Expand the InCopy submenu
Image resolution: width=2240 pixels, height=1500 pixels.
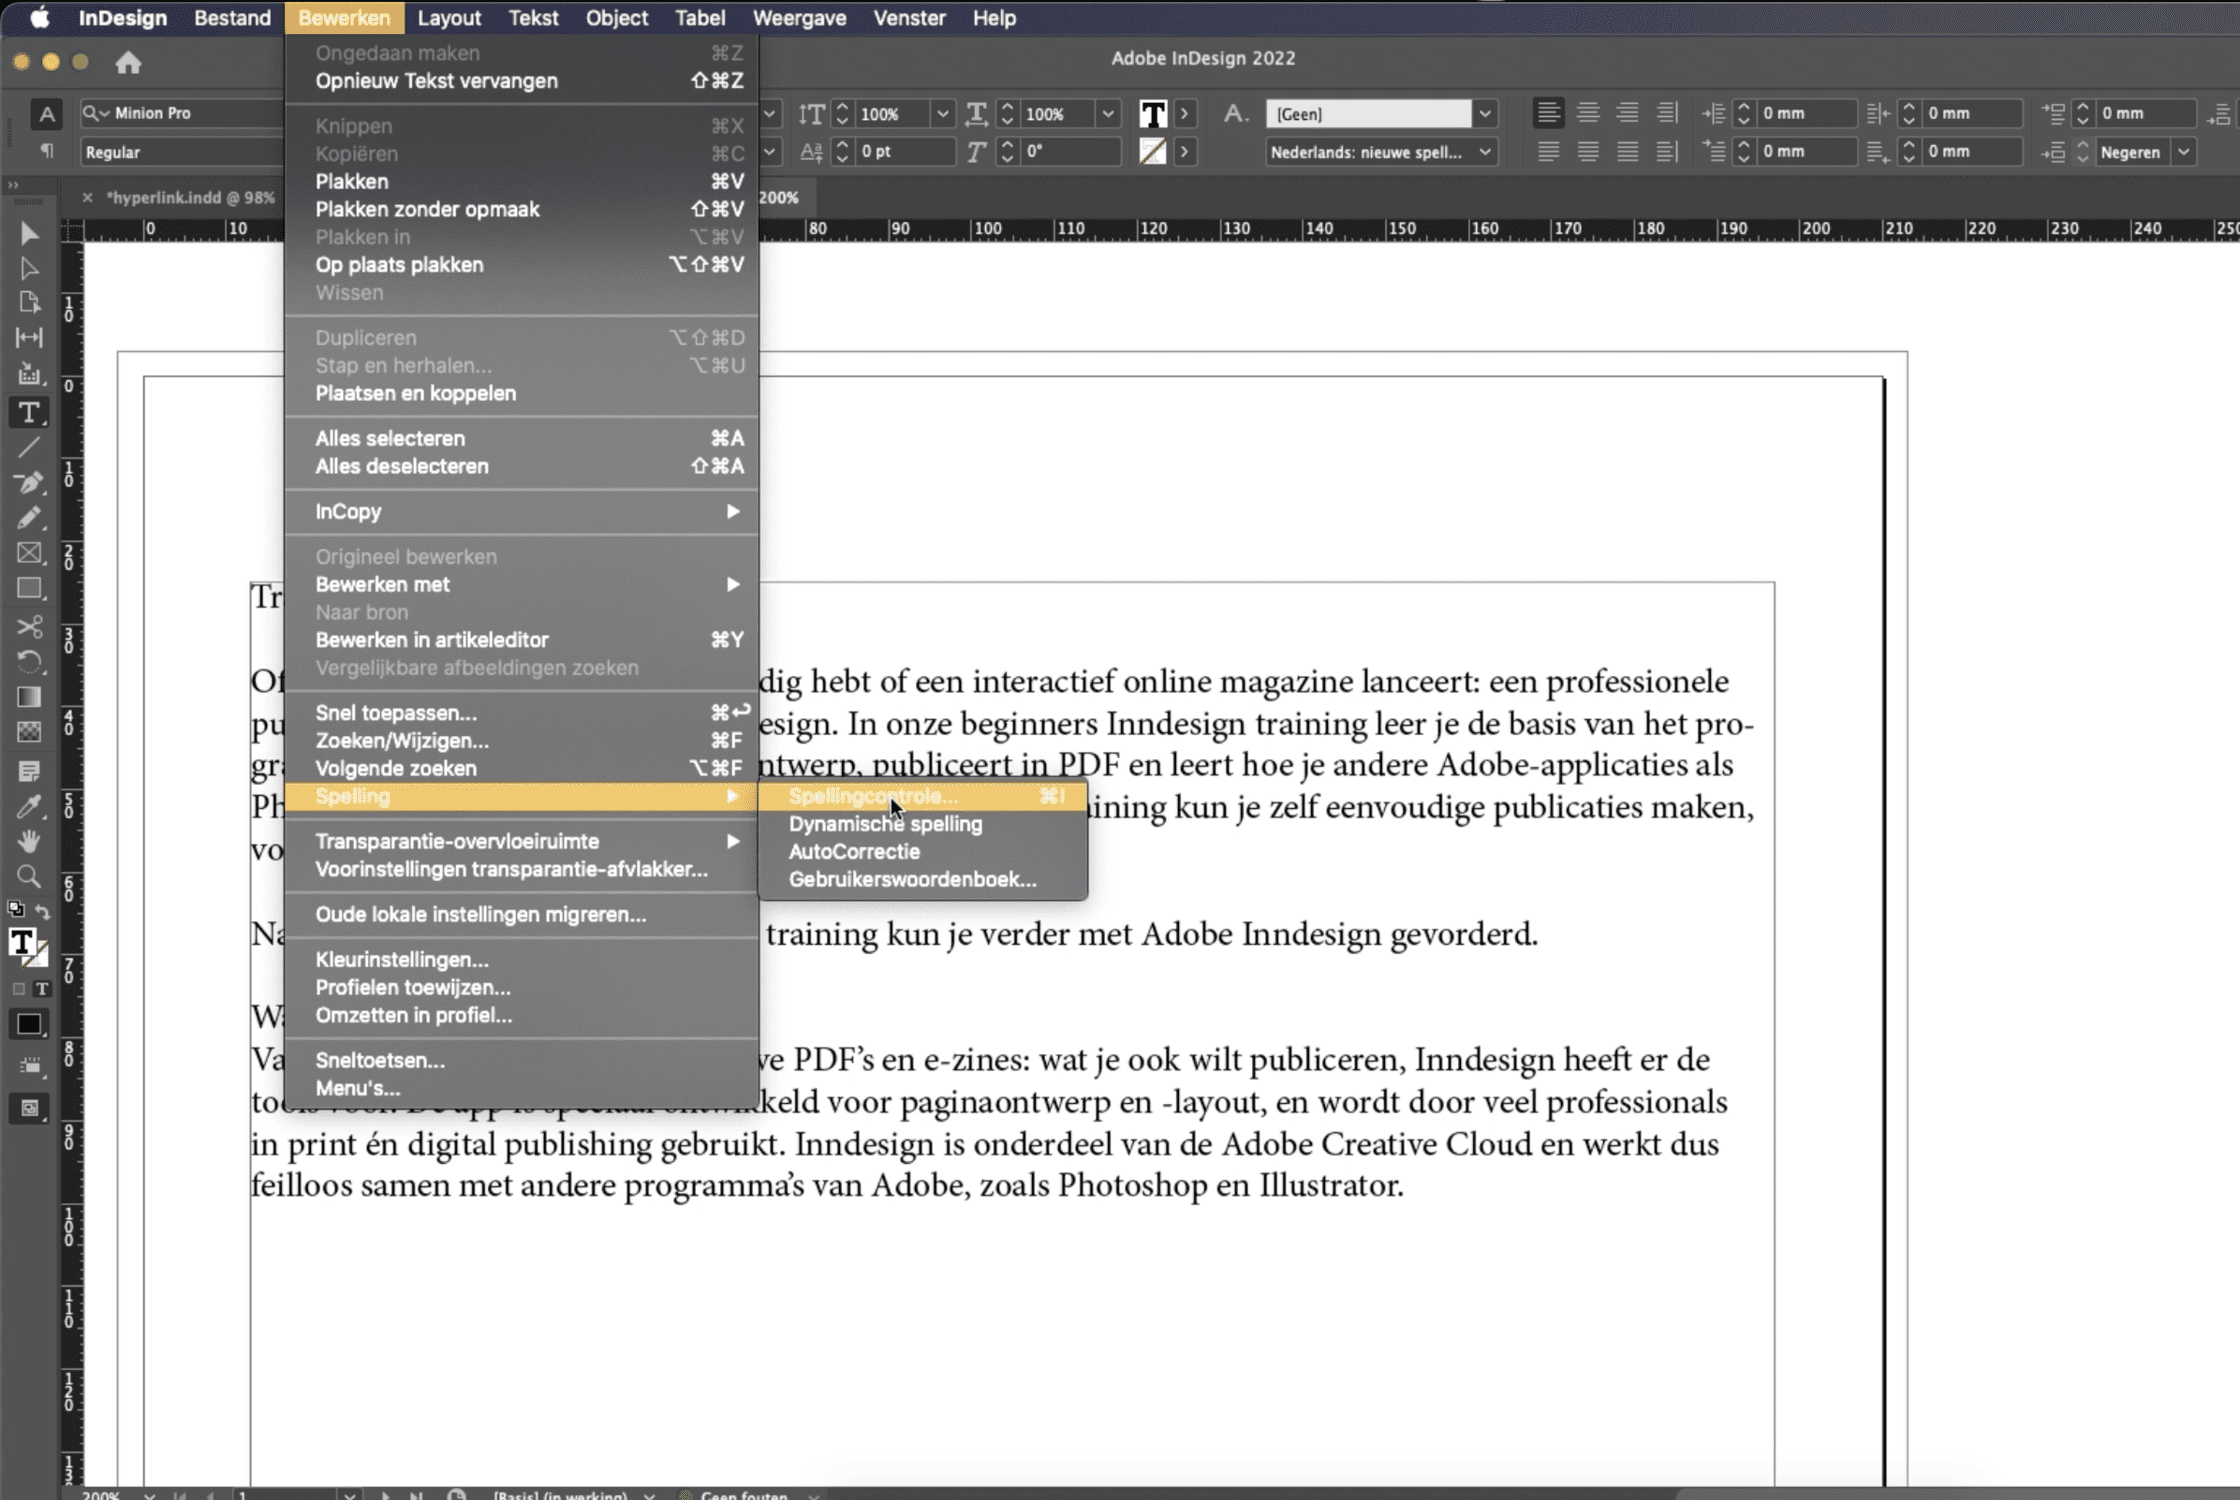[x=521, y=511]
